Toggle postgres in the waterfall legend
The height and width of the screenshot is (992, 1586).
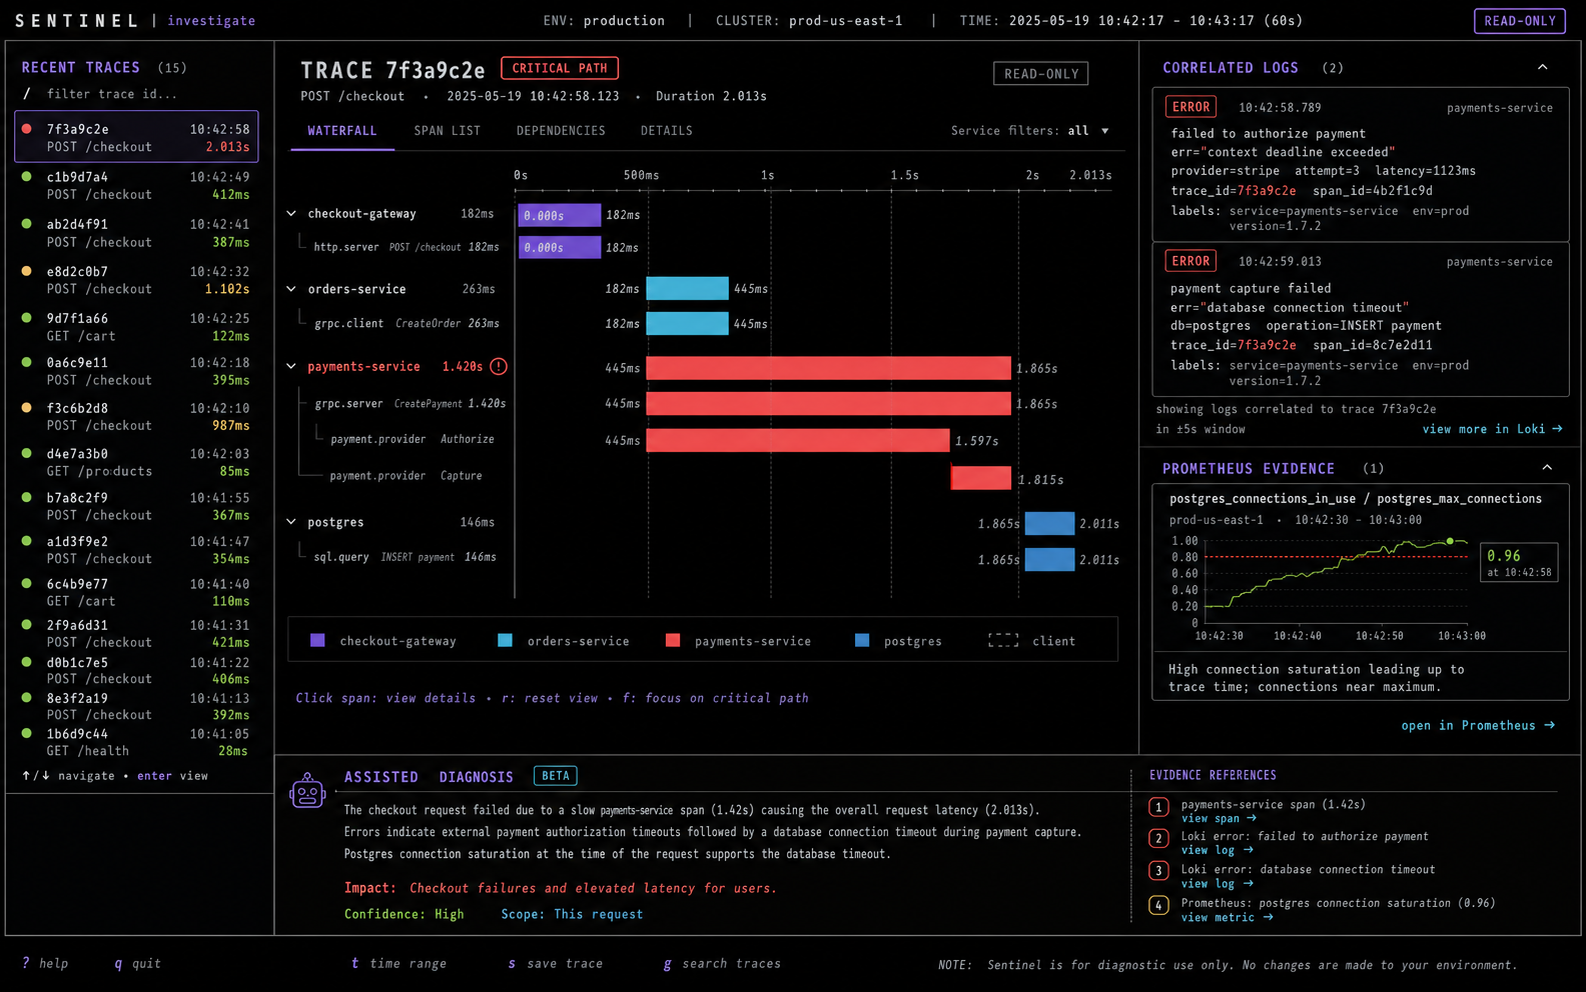point(898,641)
